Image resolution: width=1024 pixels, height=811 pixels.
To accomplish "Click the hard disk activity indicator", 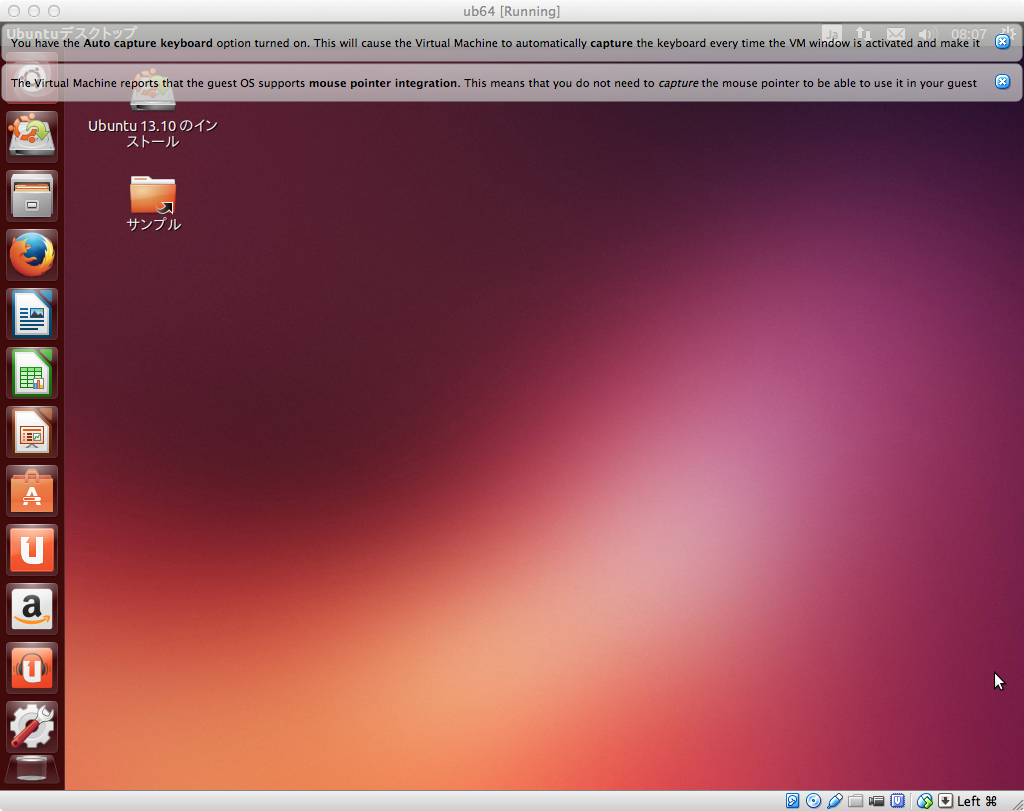I will (x=792, y=801).
